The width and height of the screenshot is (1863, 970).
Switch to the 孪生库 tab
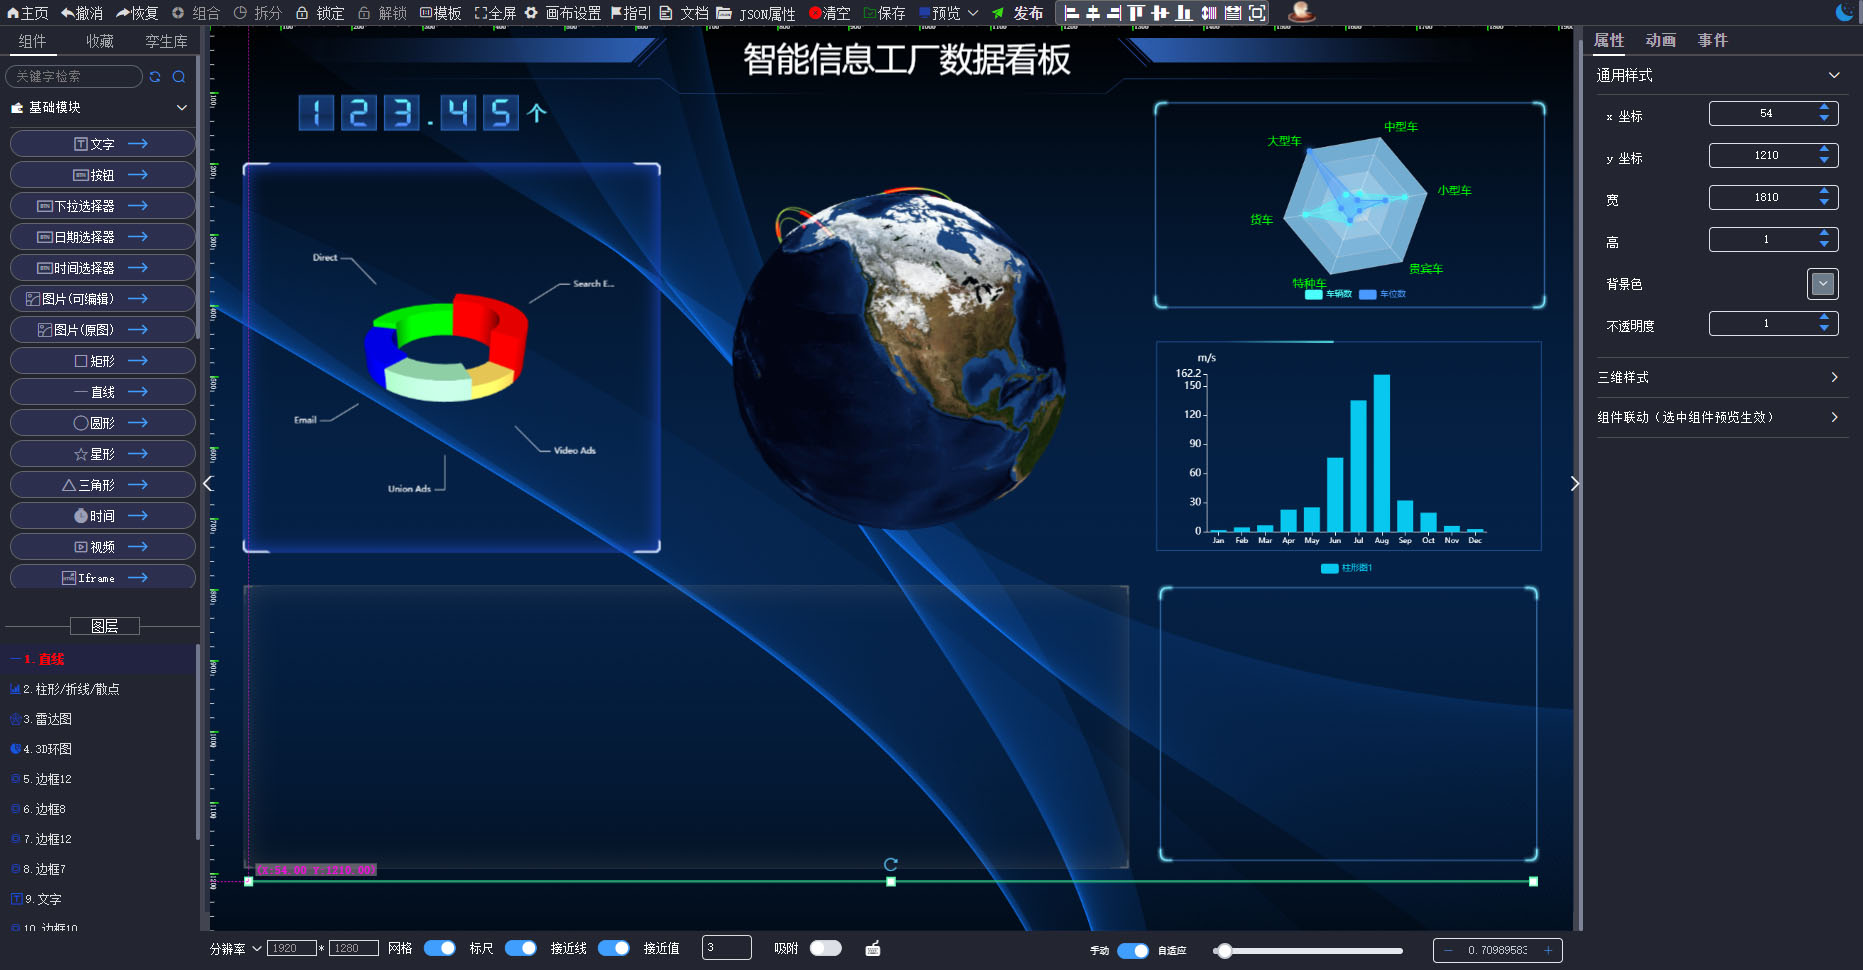tap(166, 41)
